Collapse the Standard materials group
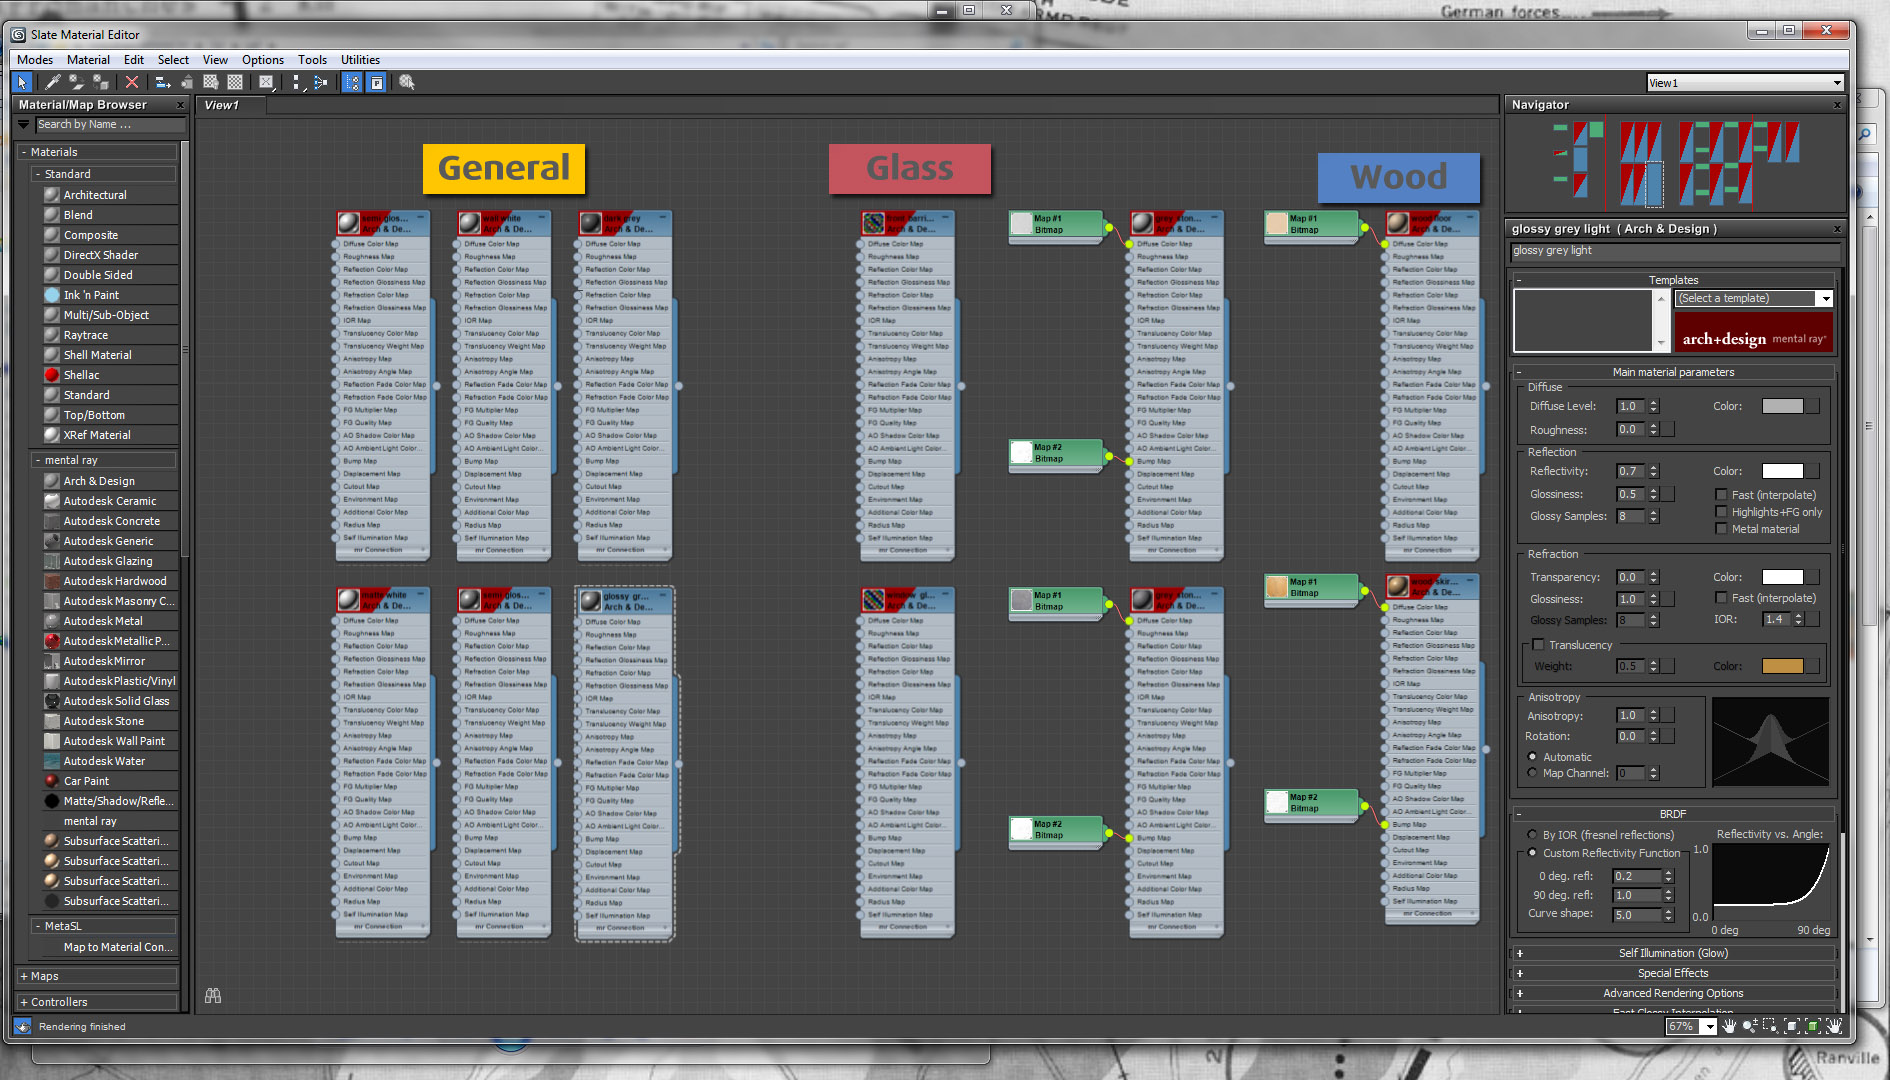 click(37, 173)
